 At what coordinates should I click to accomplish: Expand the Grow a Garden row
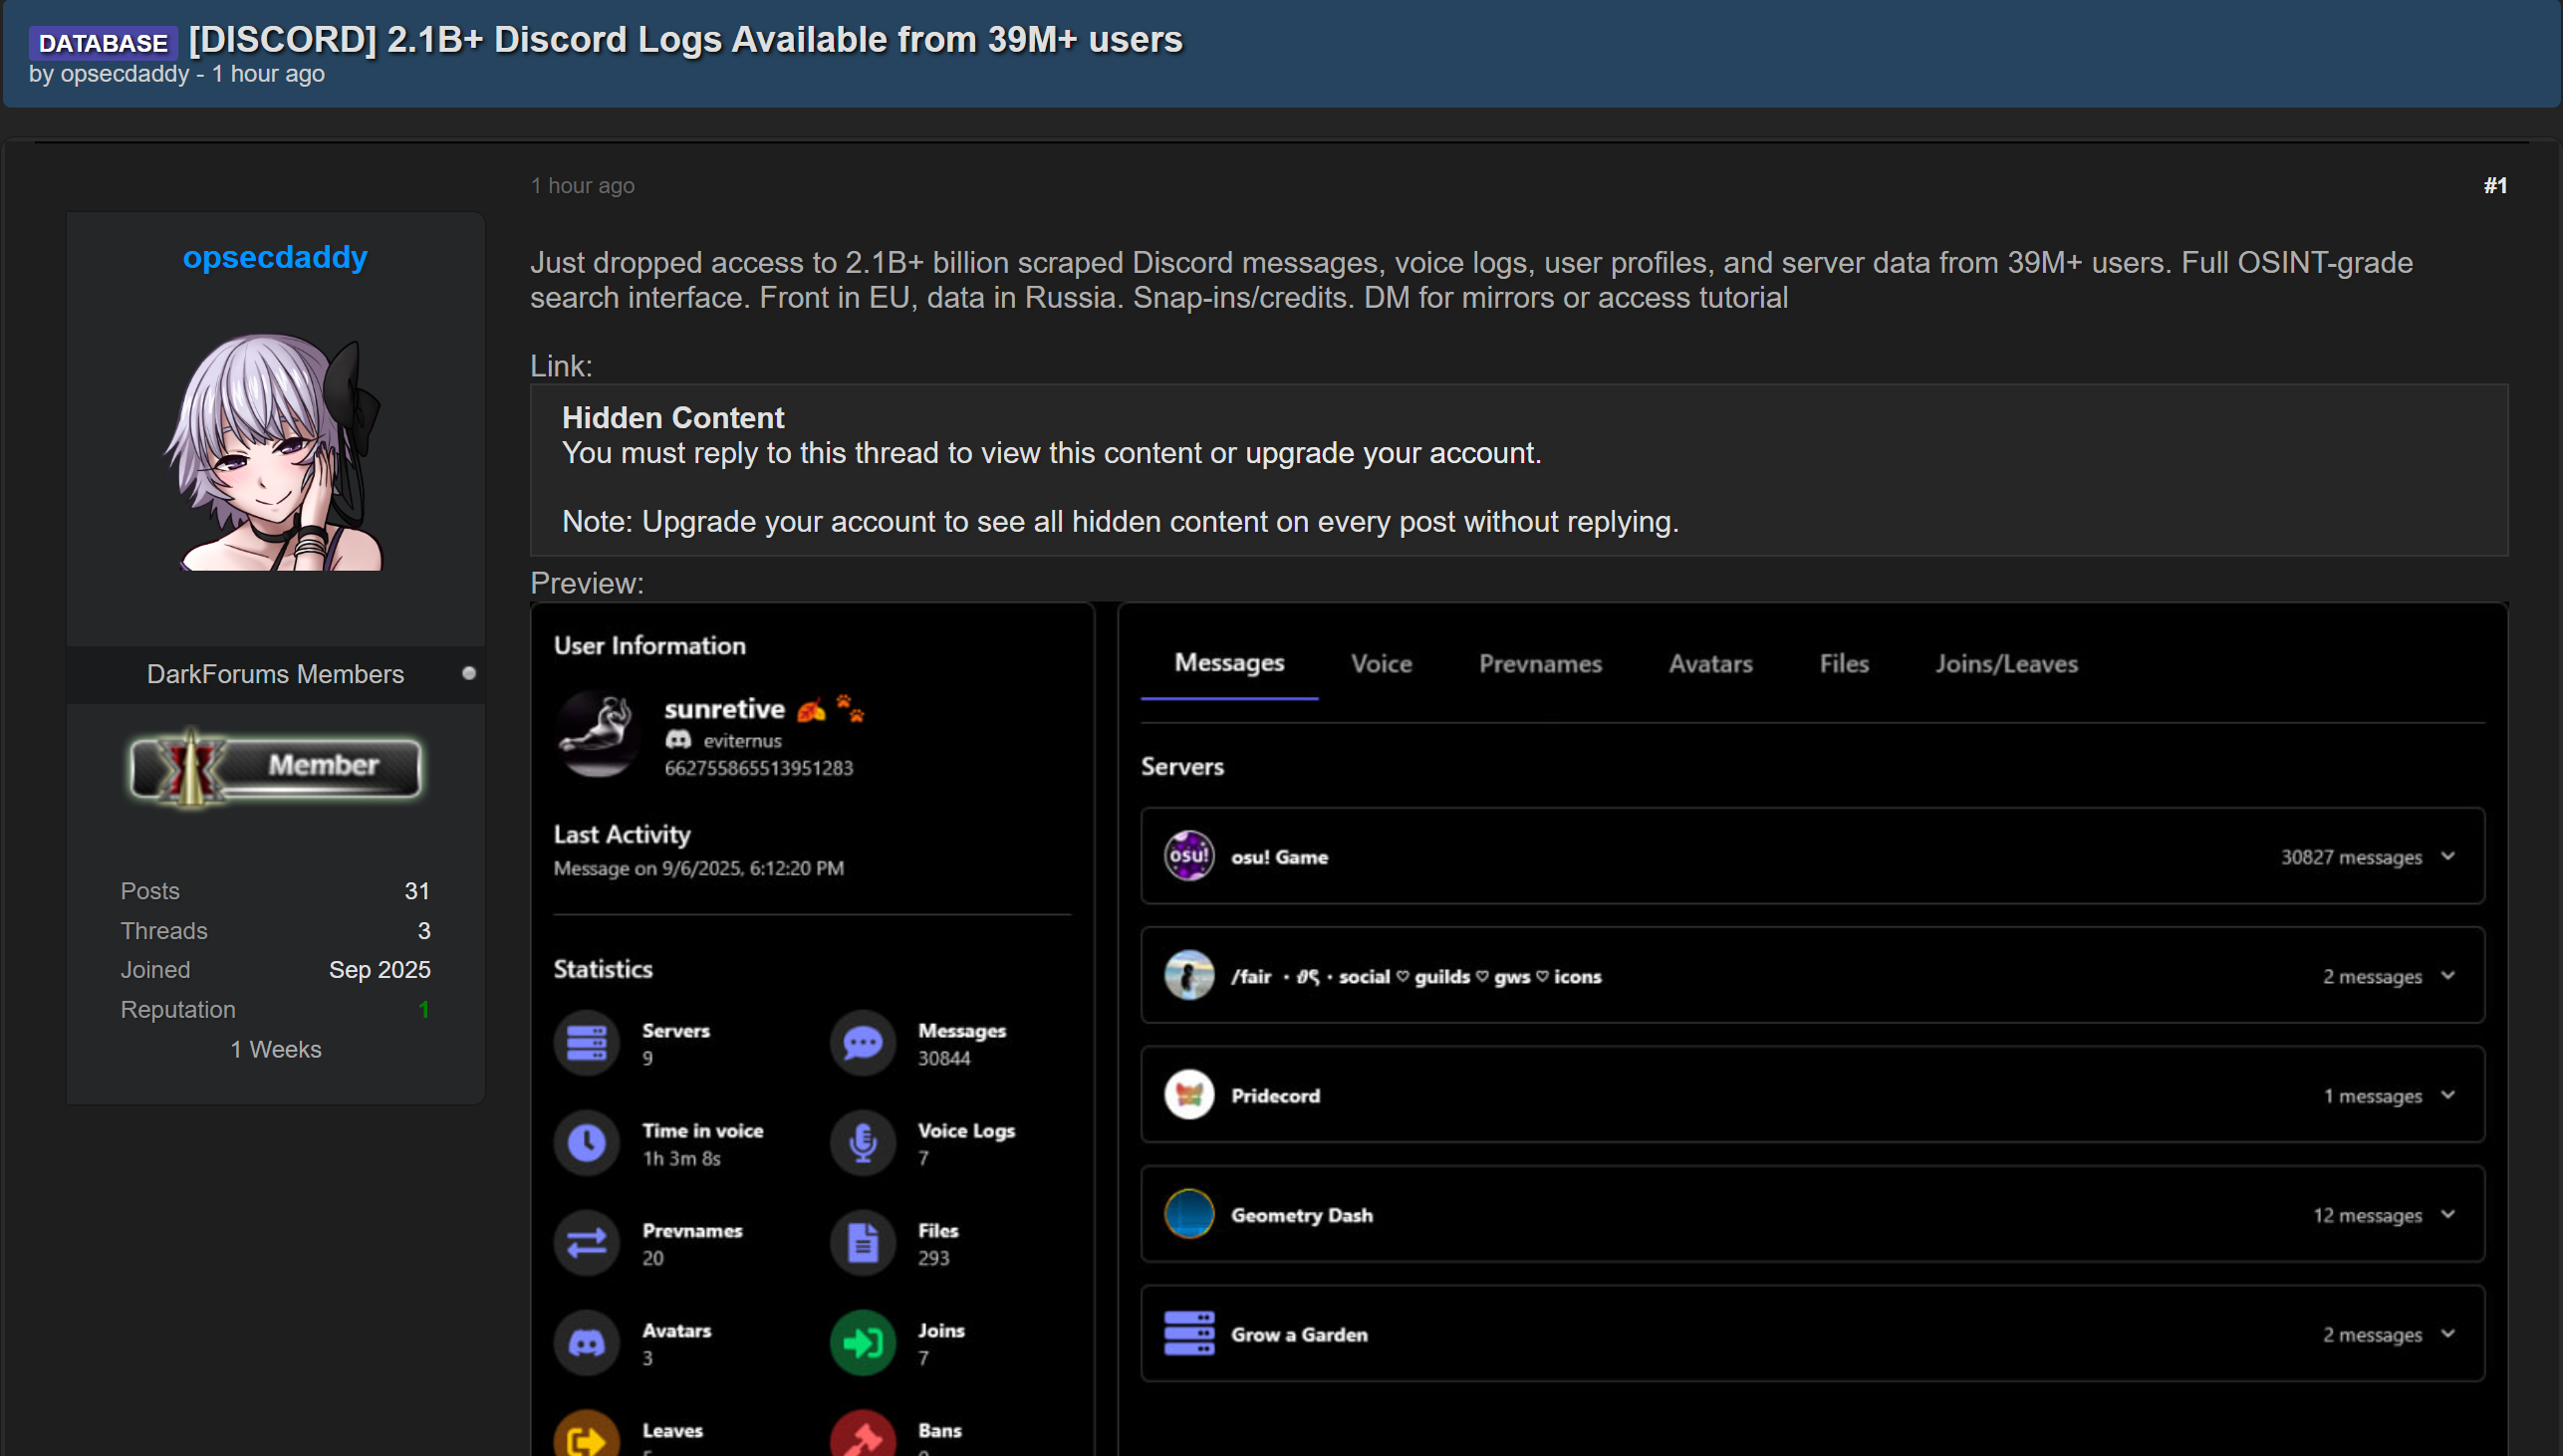point(2448,1334)
